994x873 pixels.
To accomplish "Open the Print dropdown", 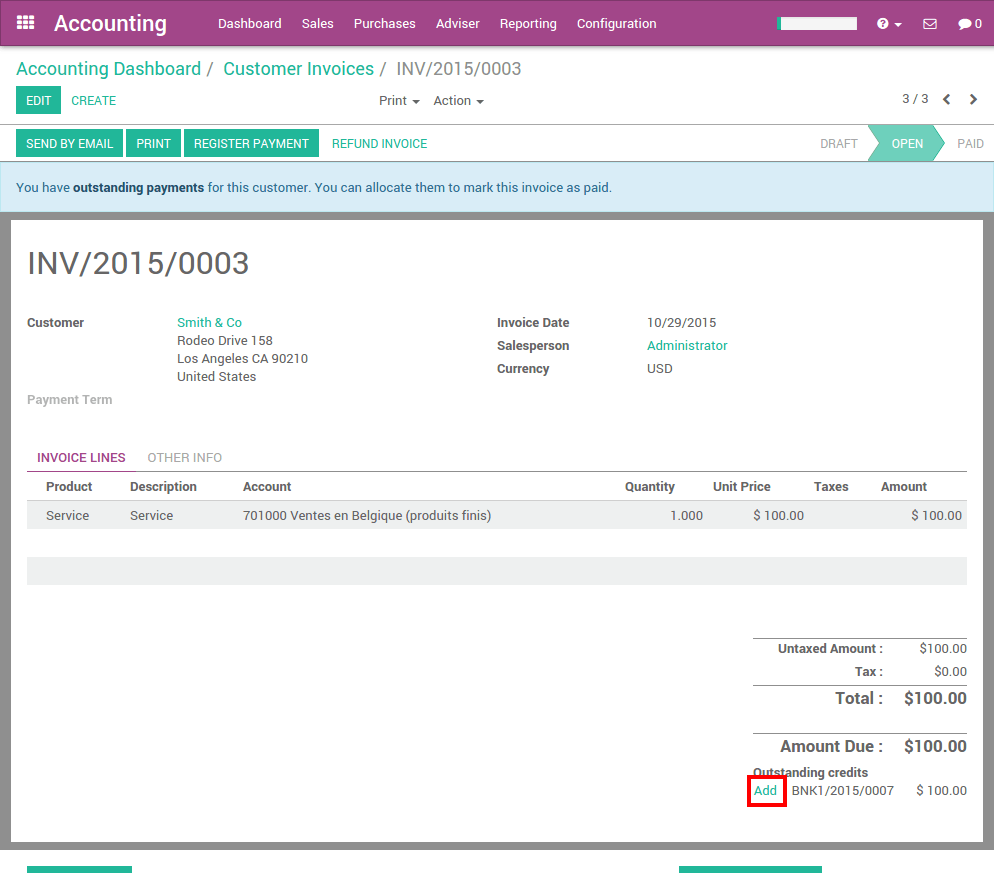I will coord(398,100).
